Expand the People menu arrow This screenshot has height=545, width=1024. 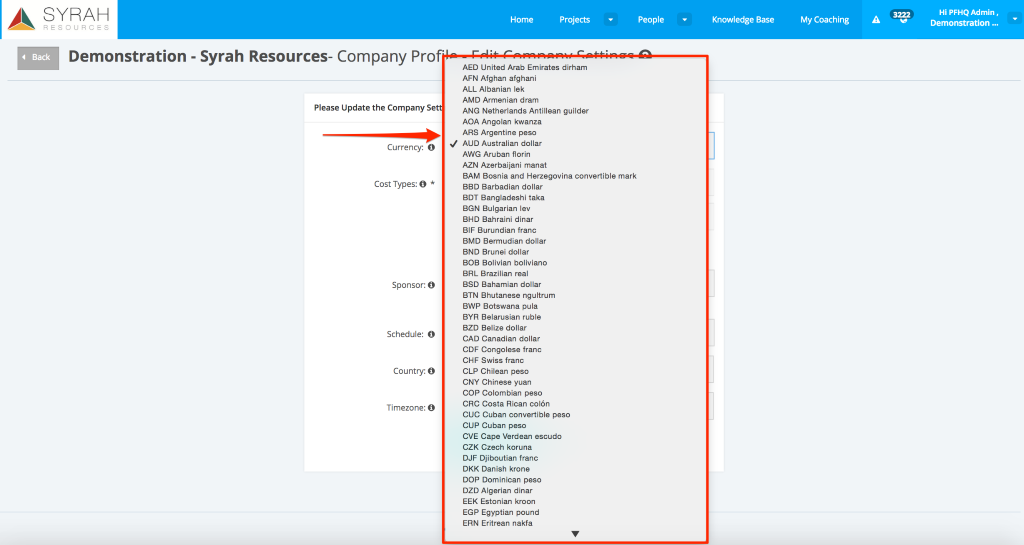[x=684, y=20]
